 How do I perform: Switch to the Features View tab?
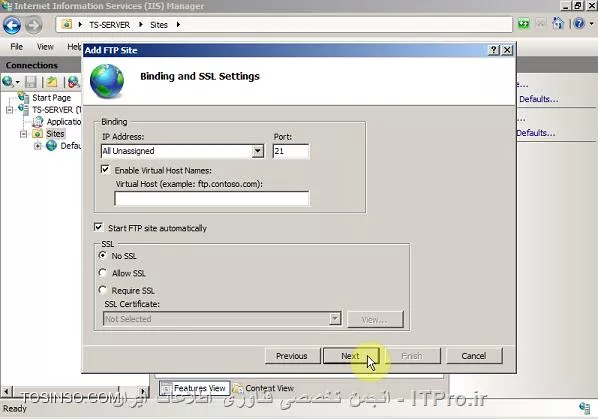194,388
